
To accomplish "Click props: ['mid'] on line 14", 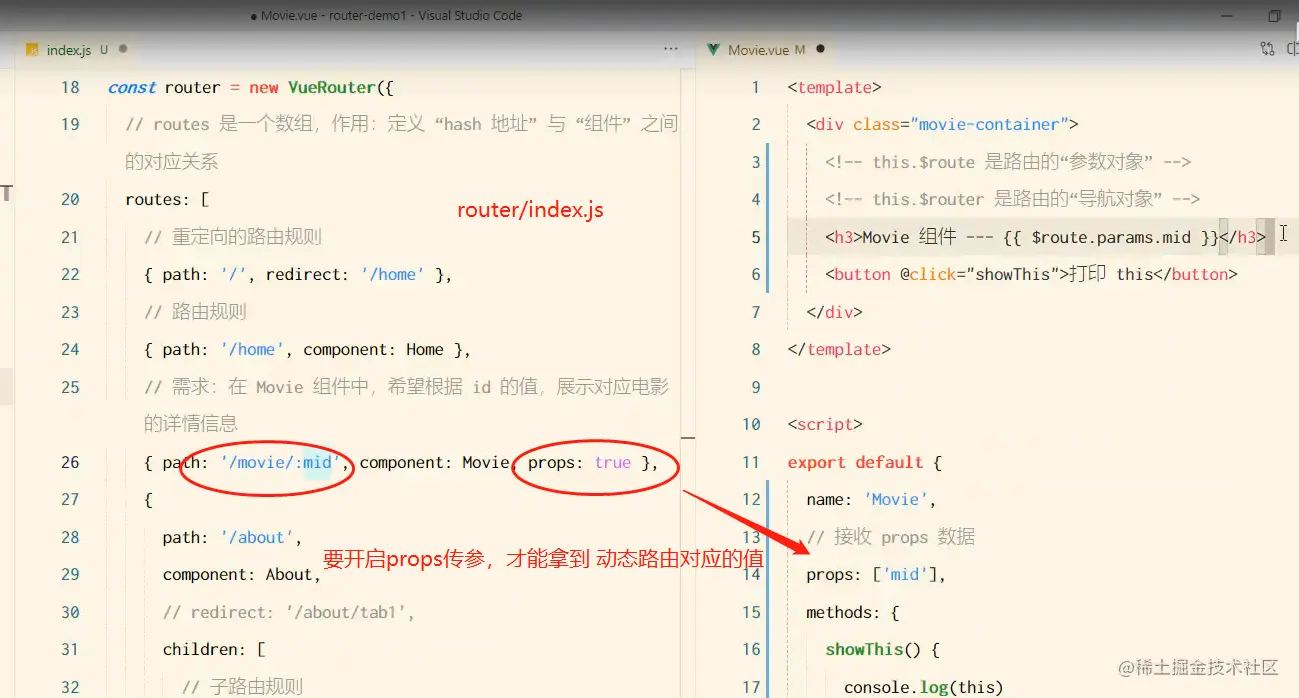I will point(876,574).
